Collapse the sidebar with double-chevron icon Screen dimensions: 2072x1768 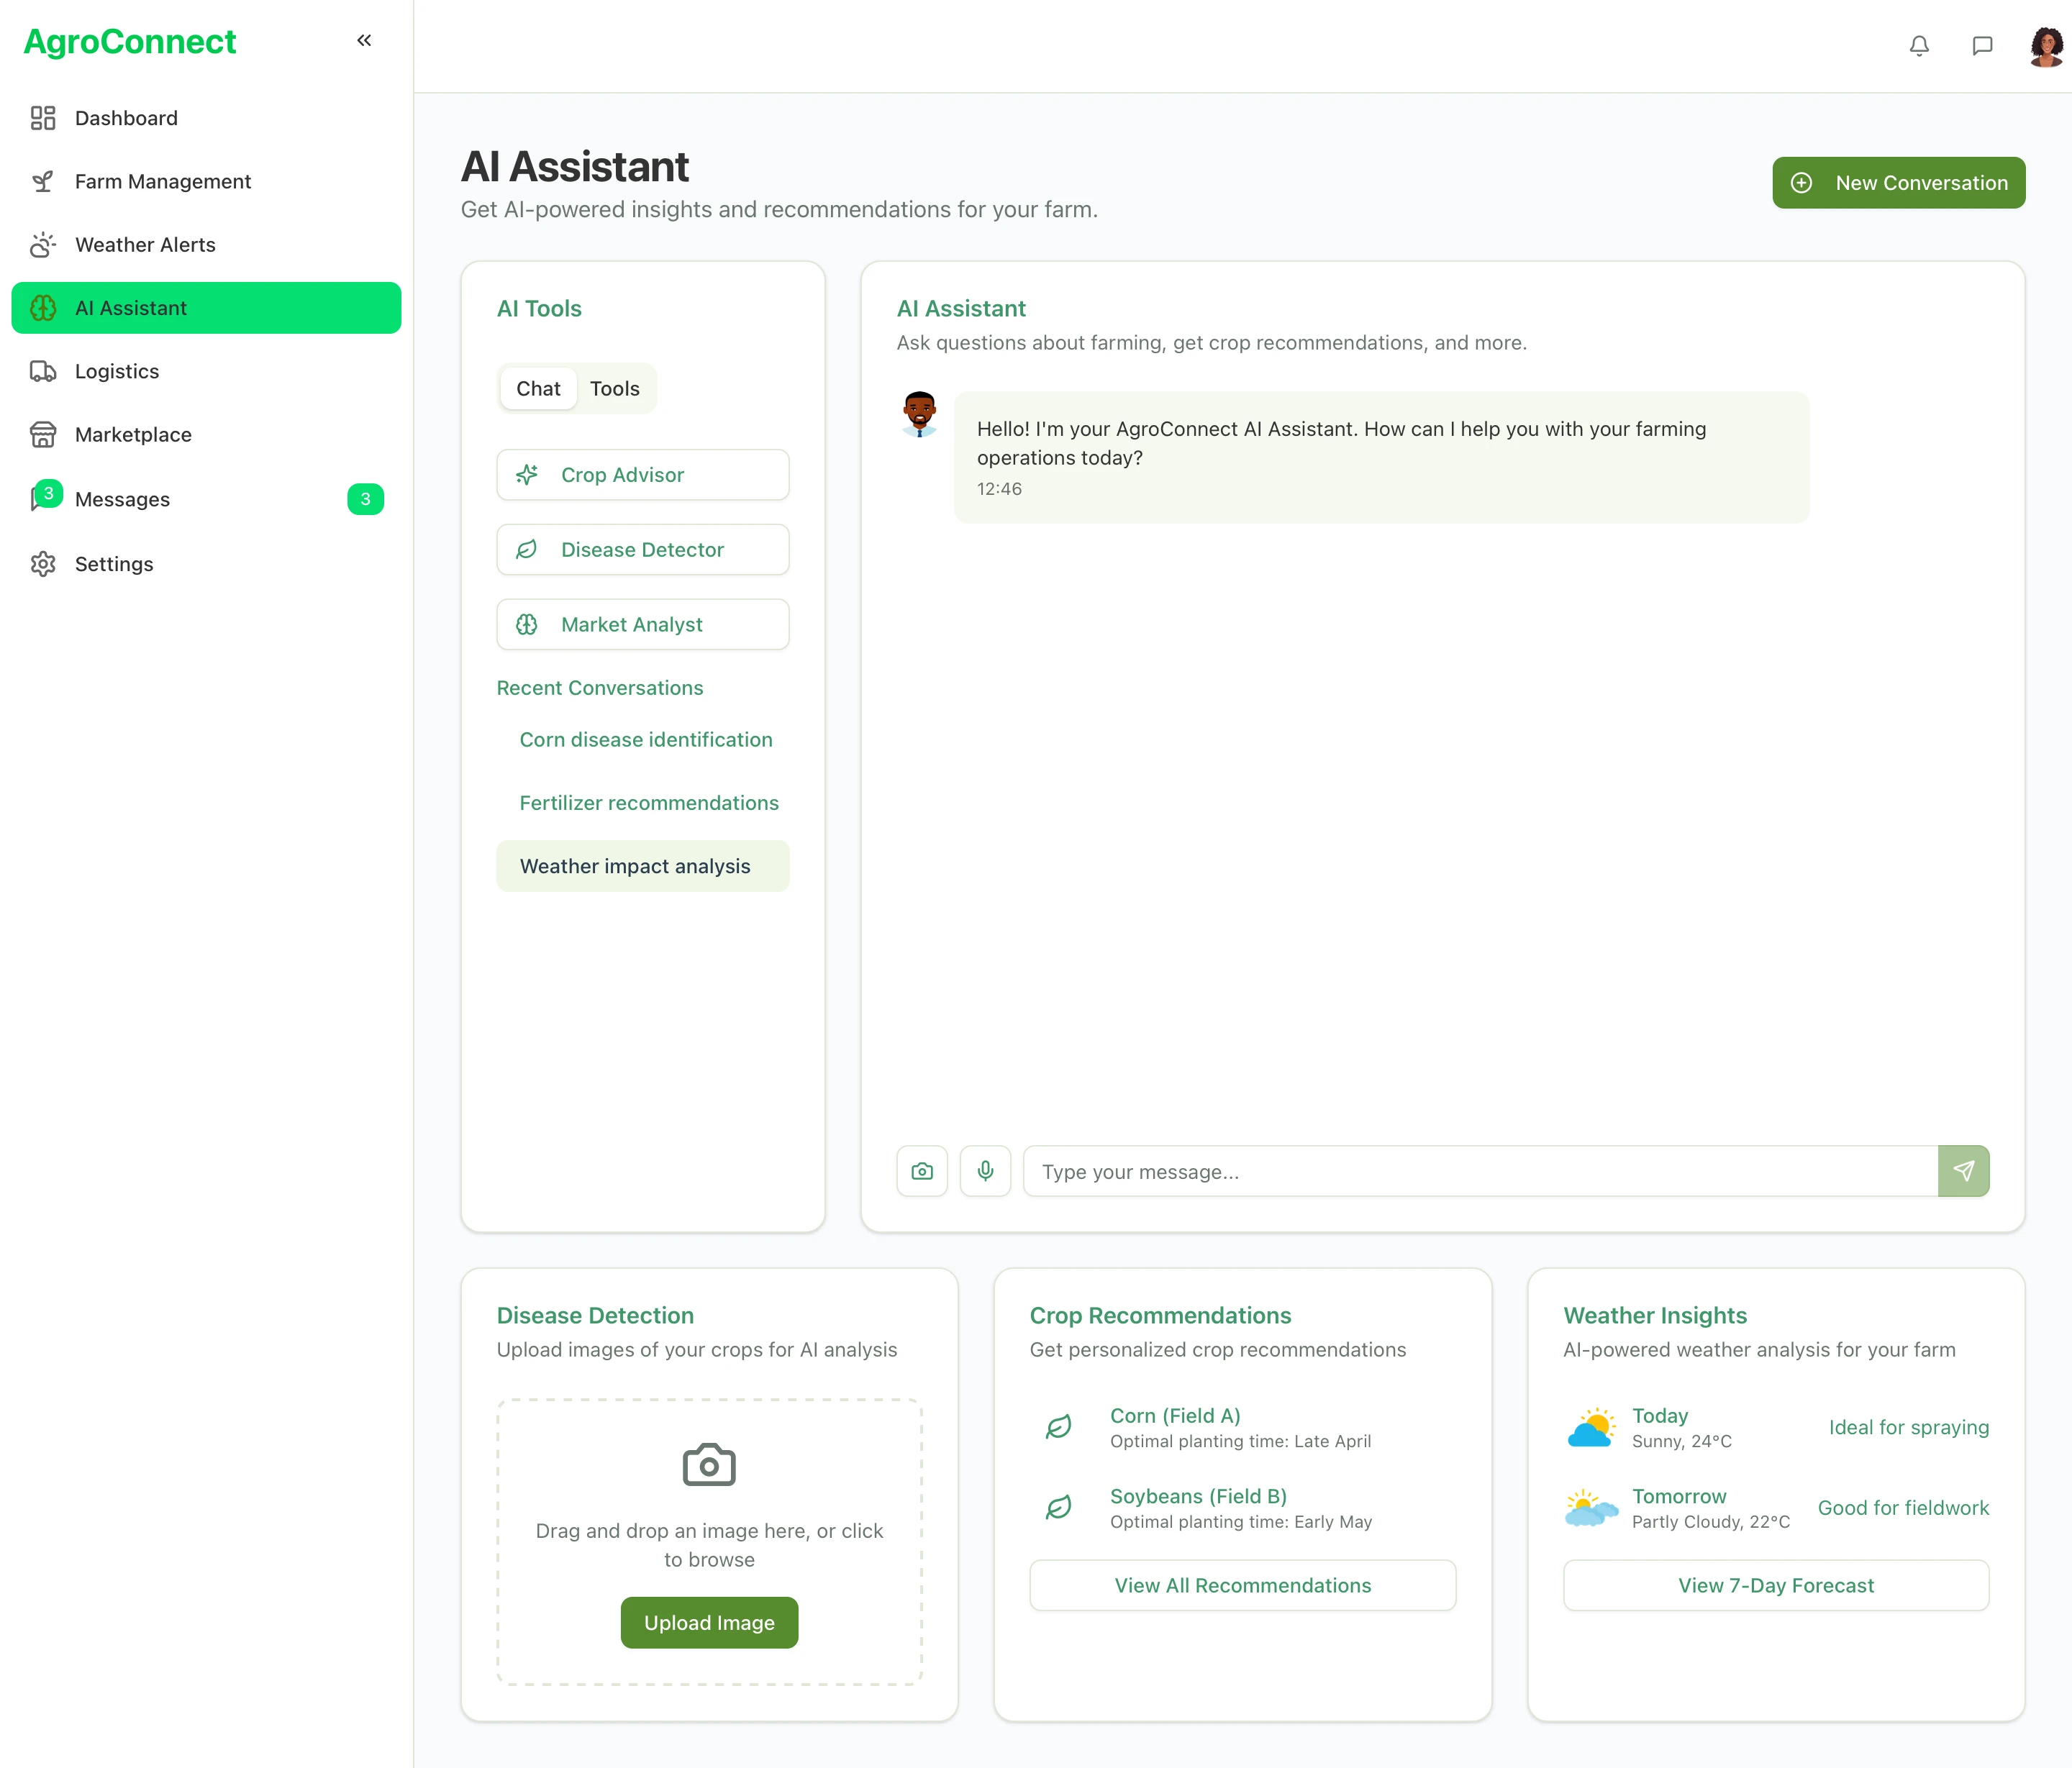coord(364,41)
